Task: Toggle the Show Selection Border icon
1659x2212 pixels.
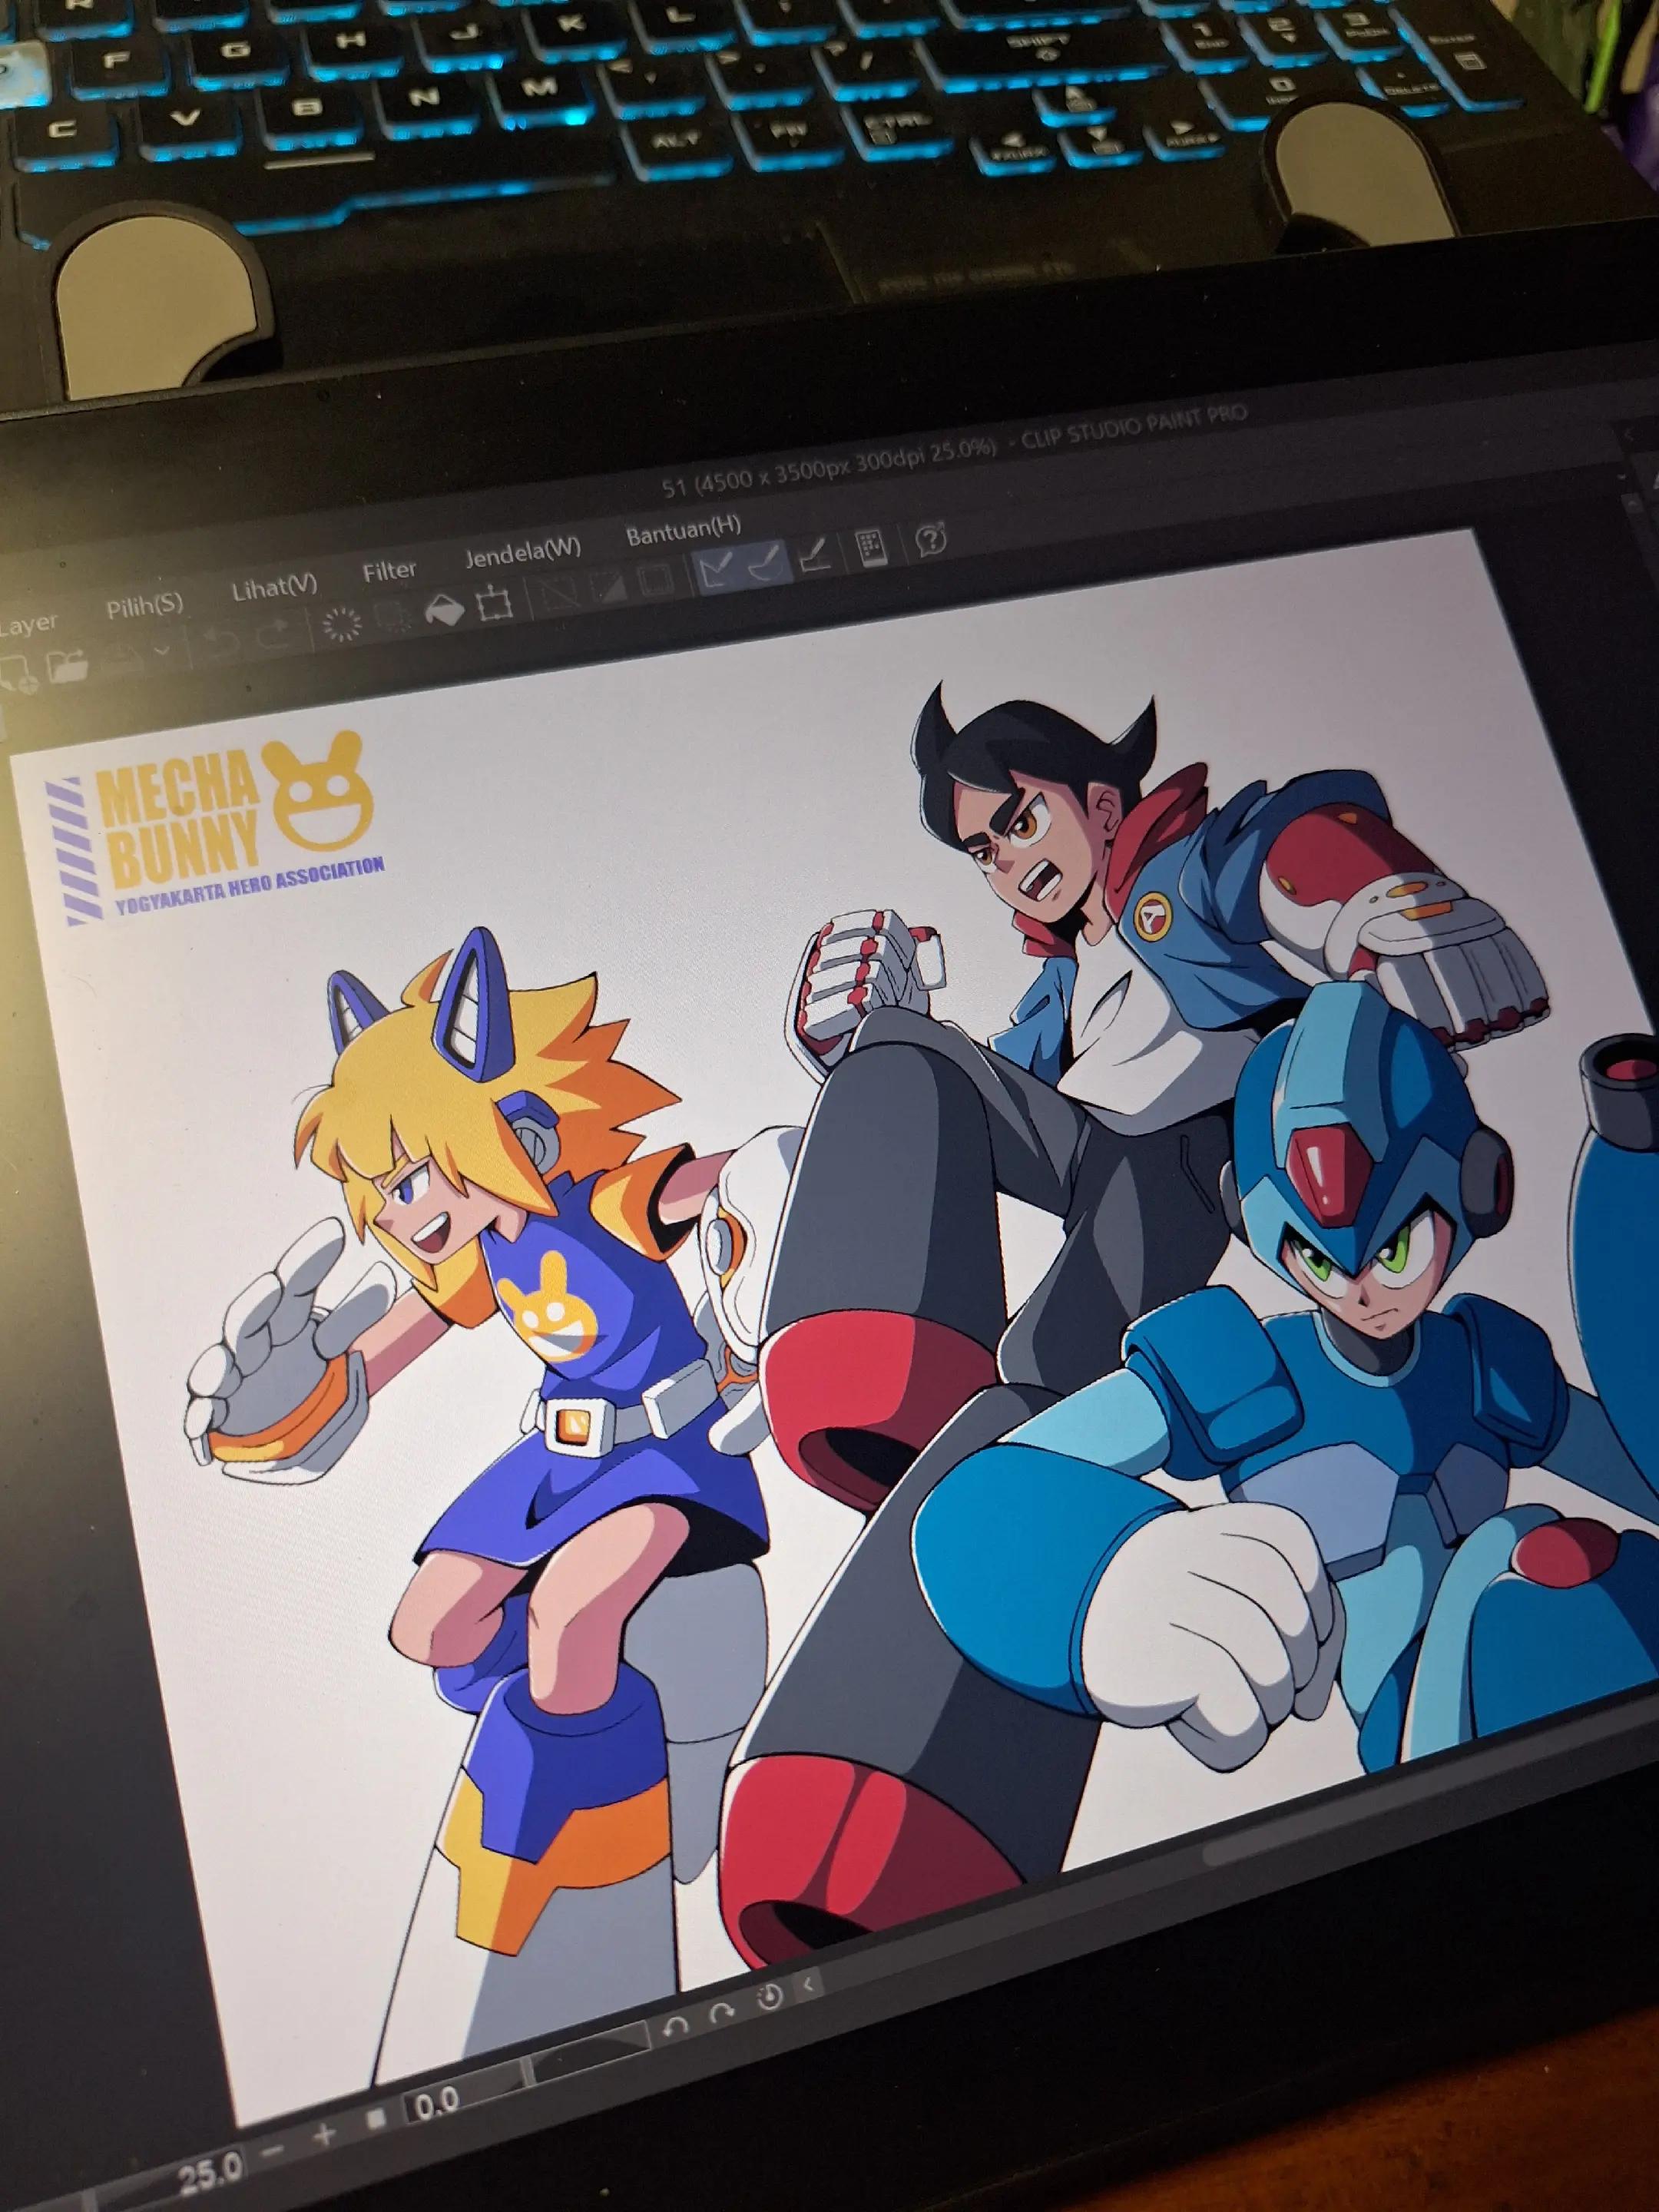Action: [x=655, y=580]
